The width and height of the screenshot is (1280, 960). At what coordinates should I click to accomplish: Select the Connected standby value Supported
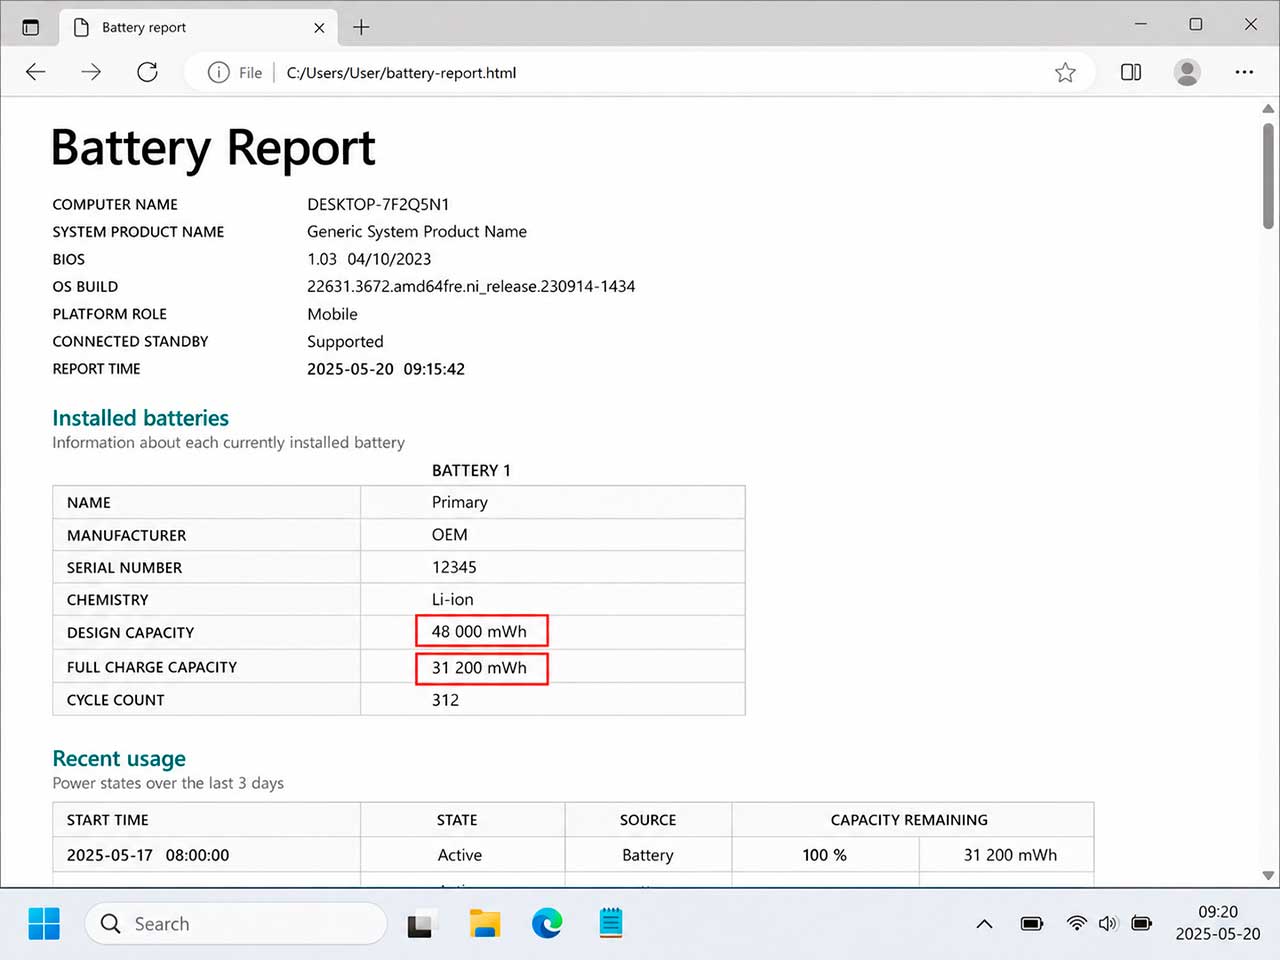pos(345,341)
